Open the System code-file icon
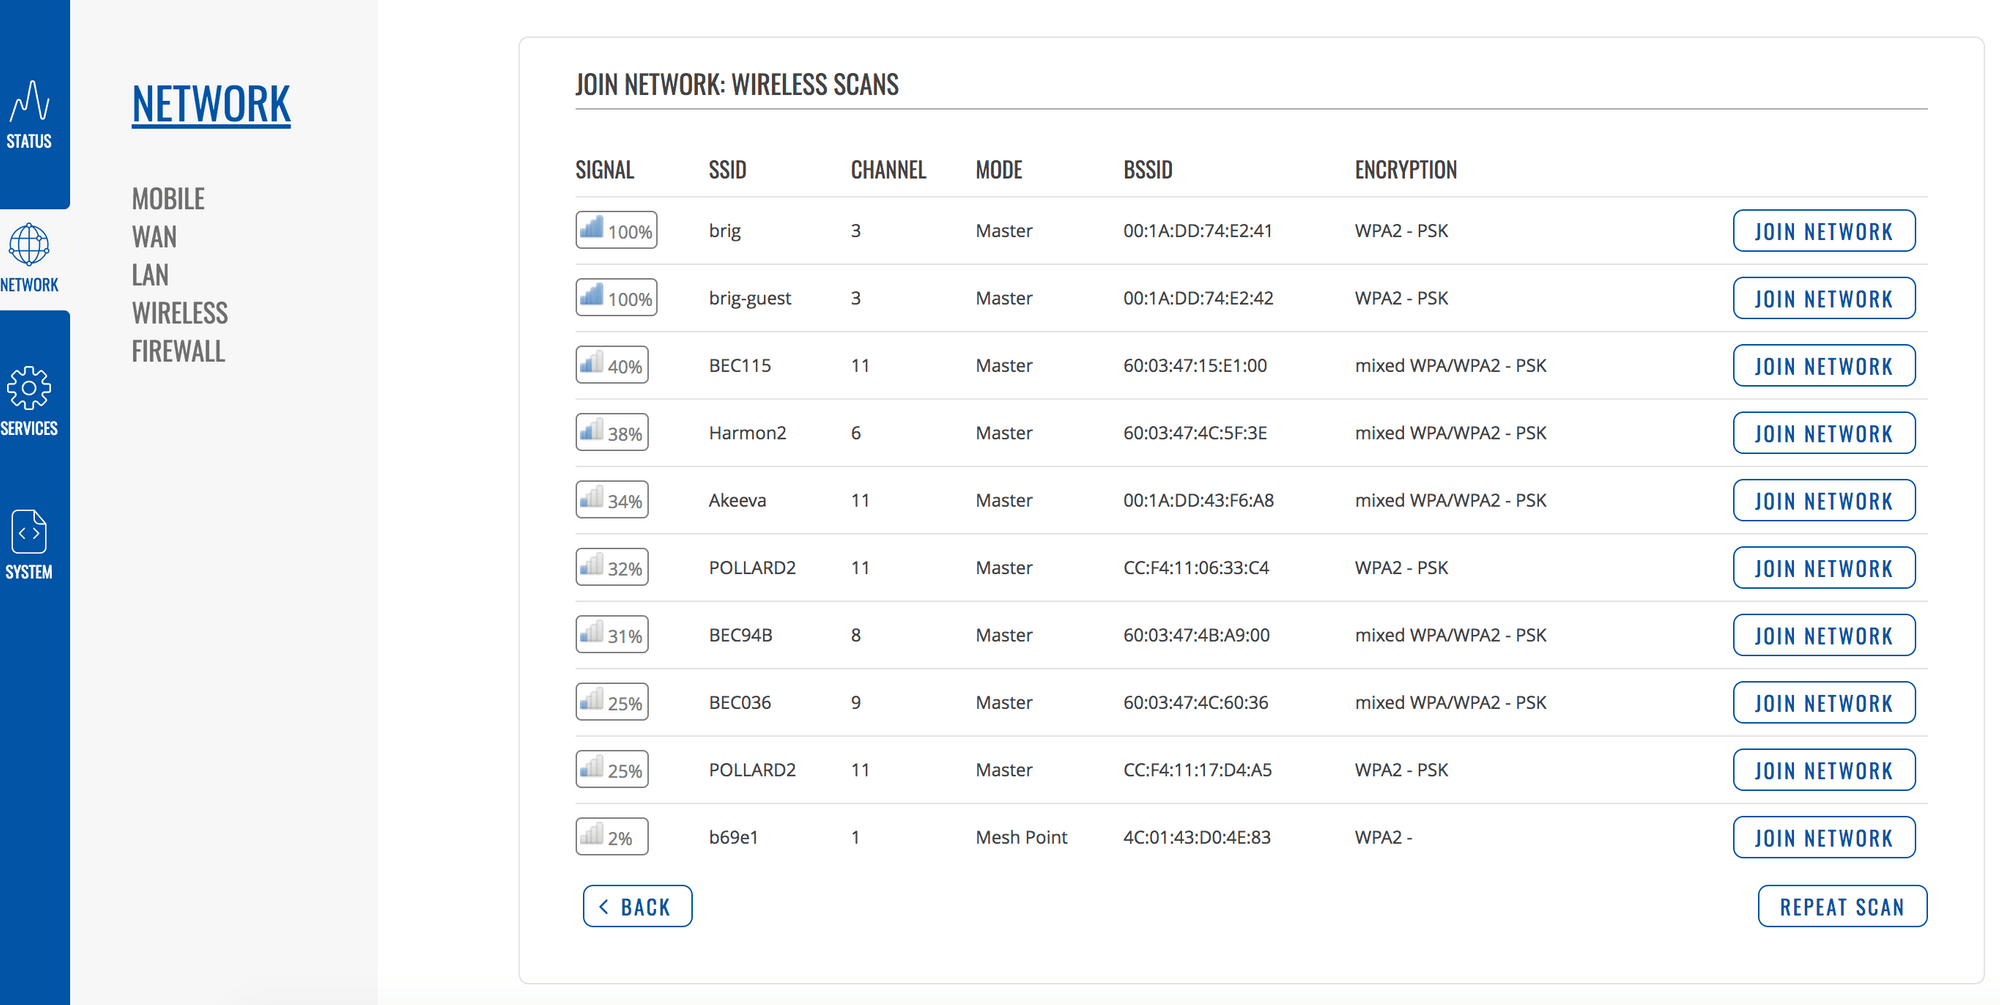Screen dimensions: 2000x1005 (x=29, y=532)
